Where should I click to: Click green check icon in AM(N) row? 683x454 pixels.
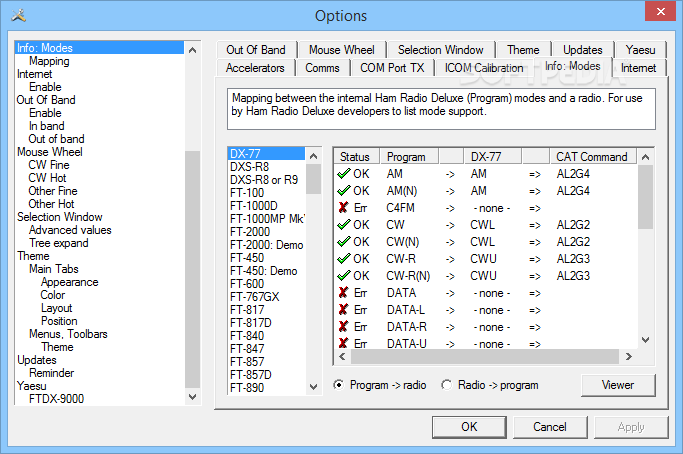coord(344,191)
